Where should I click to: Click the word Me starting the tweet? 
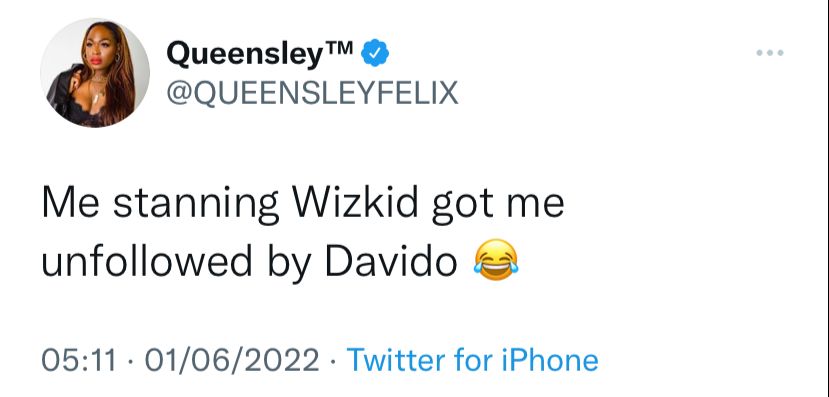coord(70,203)
